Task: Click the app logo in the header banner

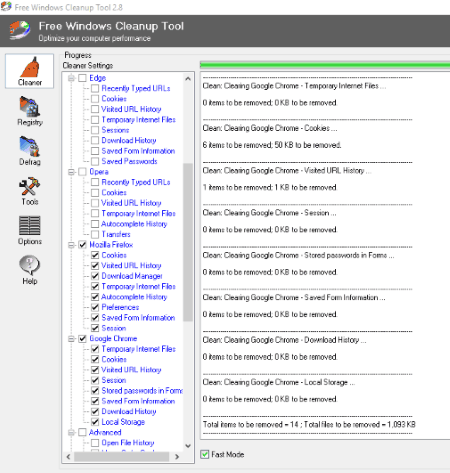Action: click(x=20, y=30)
